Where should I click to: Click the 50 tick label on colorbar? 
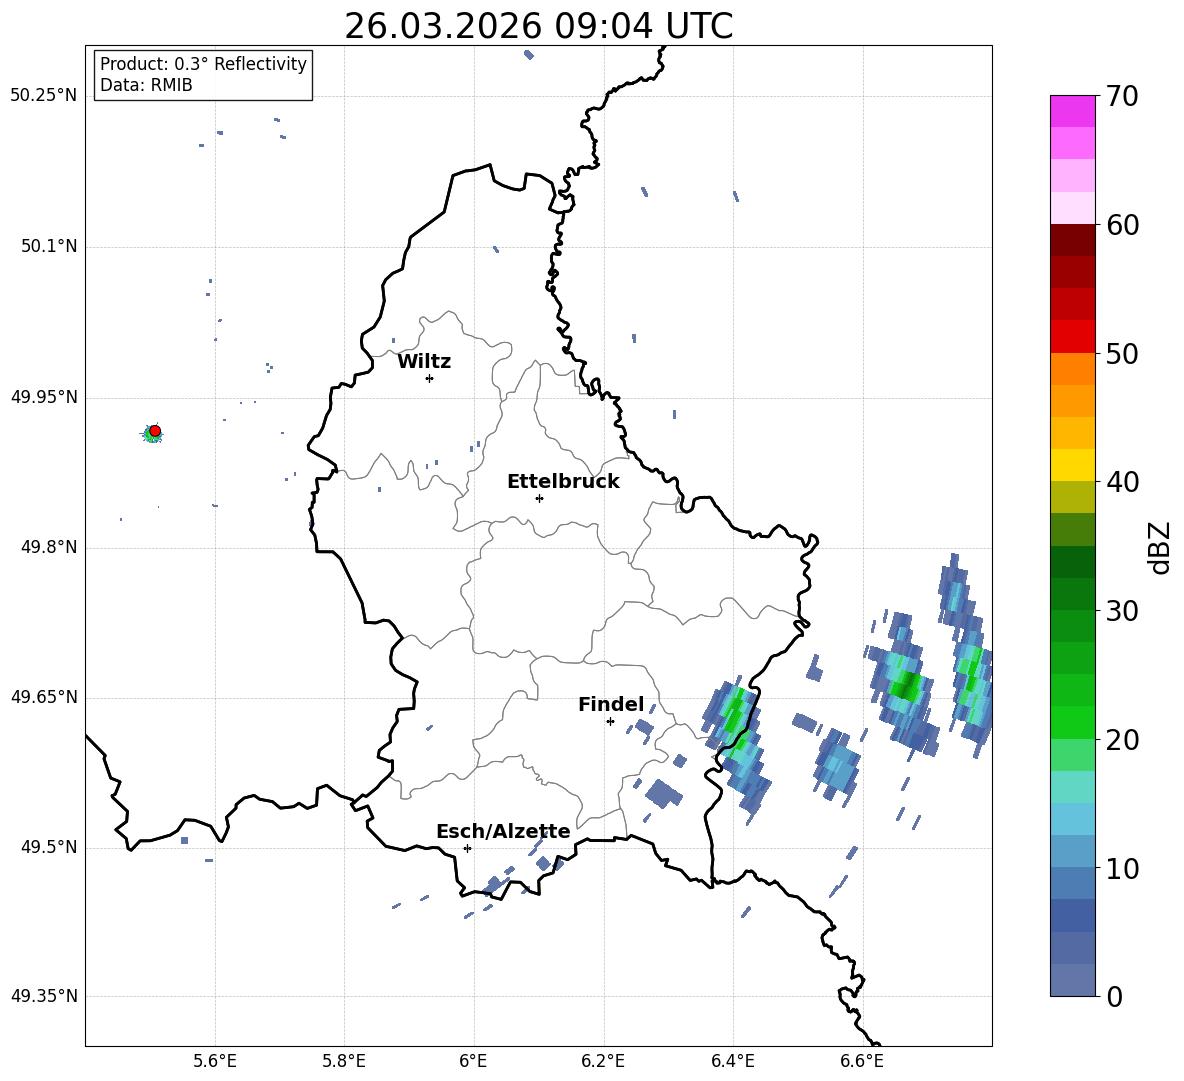click(1121, 353)
